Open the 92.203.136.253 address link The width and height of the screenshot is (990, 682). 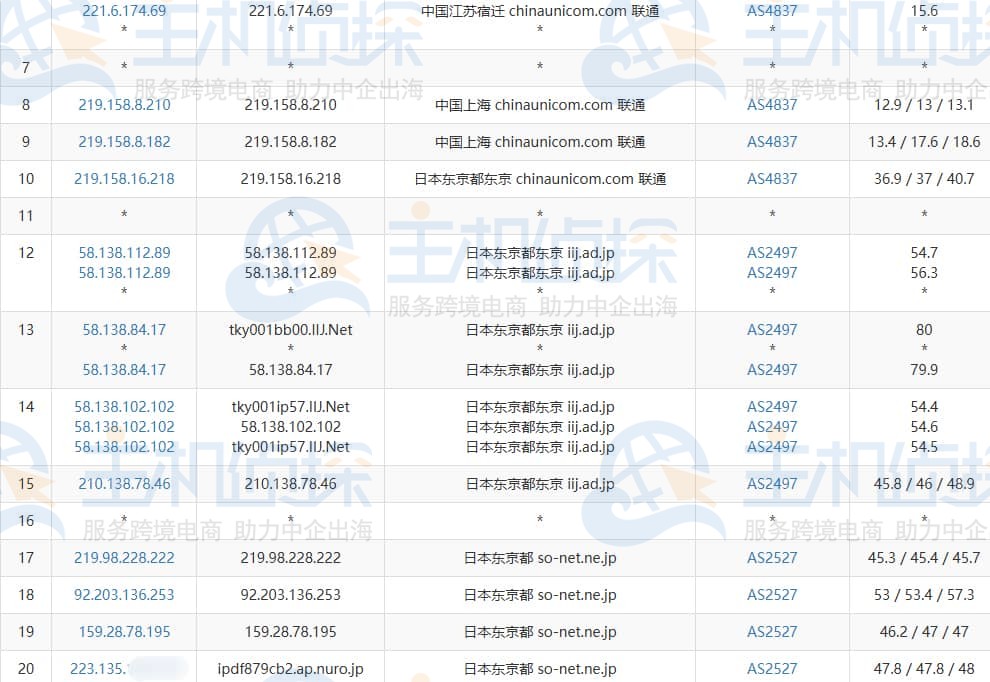click(x=123, y=594)
